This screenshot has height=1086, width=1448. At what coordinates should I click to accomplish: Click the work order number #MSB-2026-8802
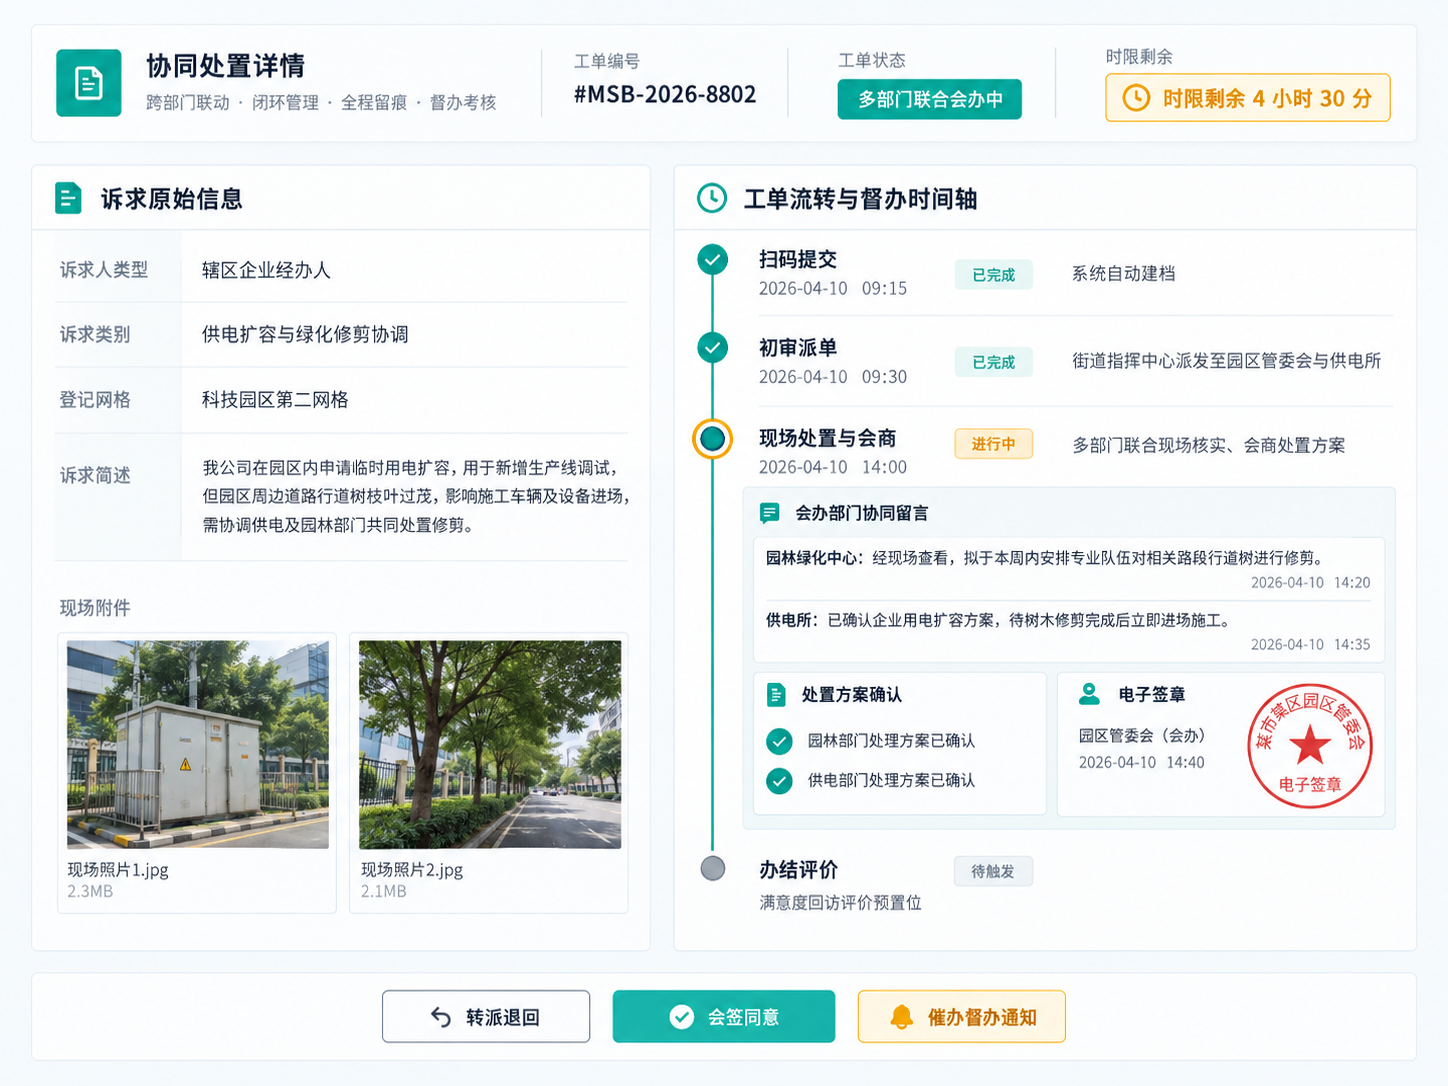point(665,95)
